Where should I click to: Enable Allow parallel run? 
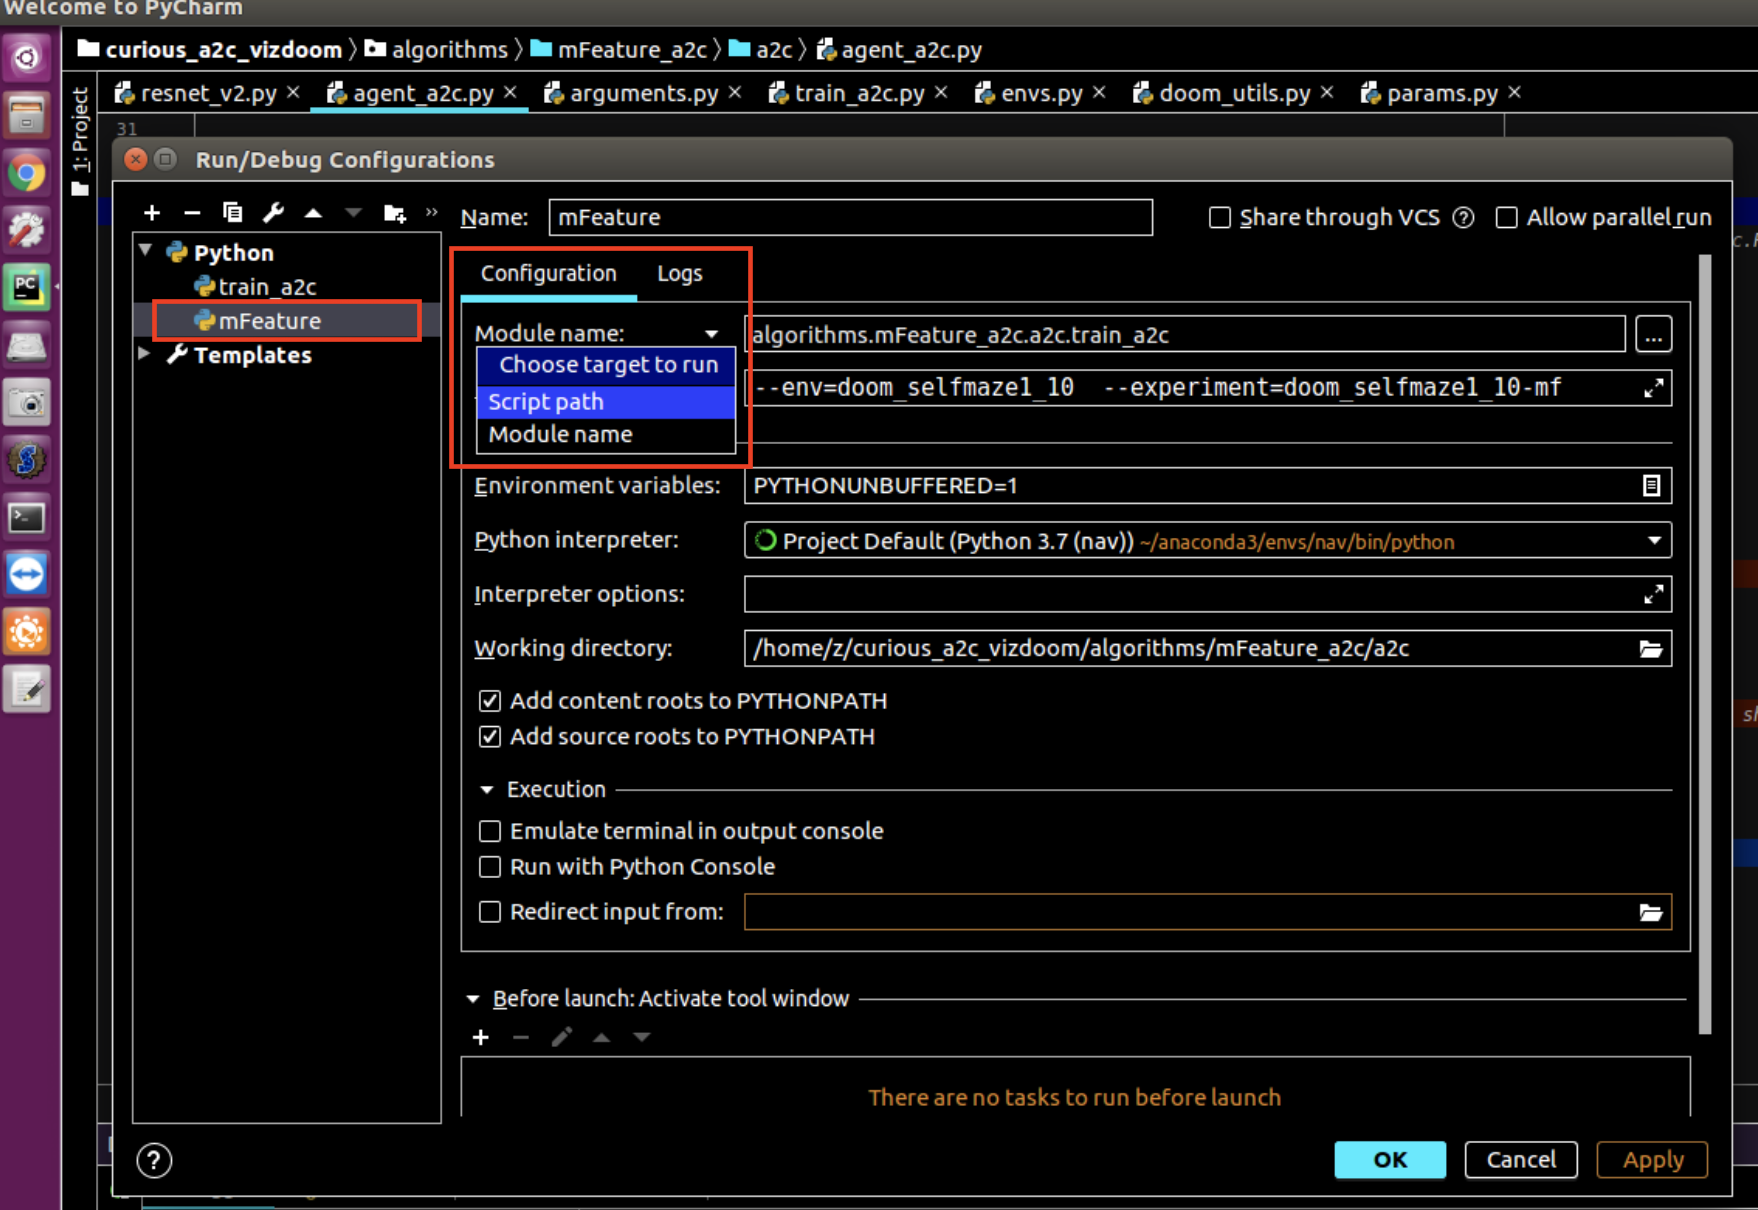(x=1506, y=217)
